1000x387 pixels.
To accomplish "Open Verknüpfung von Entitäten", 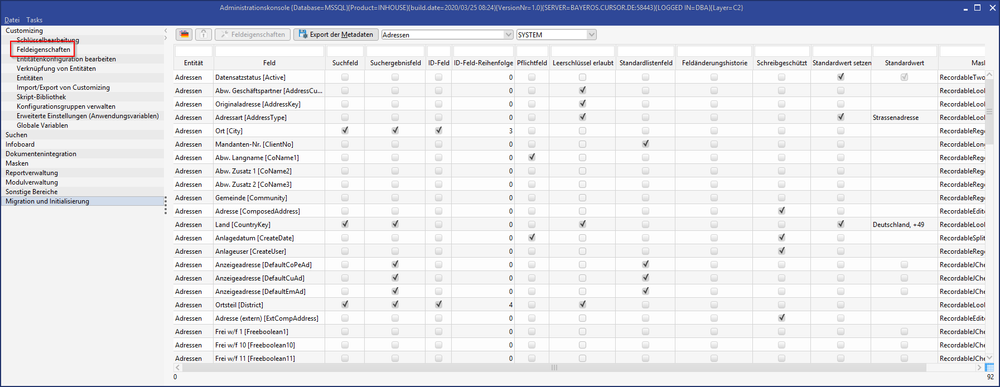I will (56, 68).
